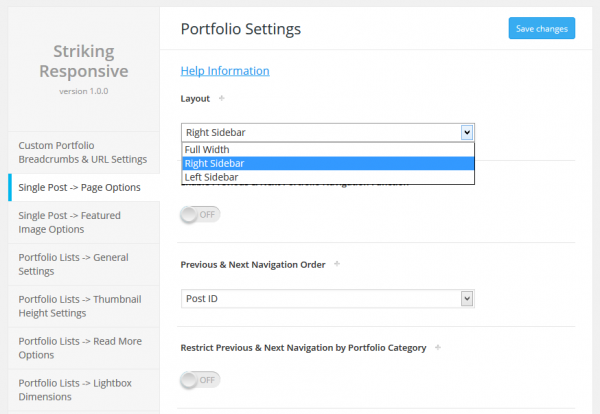Click the Save changes button
Image resolution: width=600 pixels, height=414 pixels.
[541, 29]
